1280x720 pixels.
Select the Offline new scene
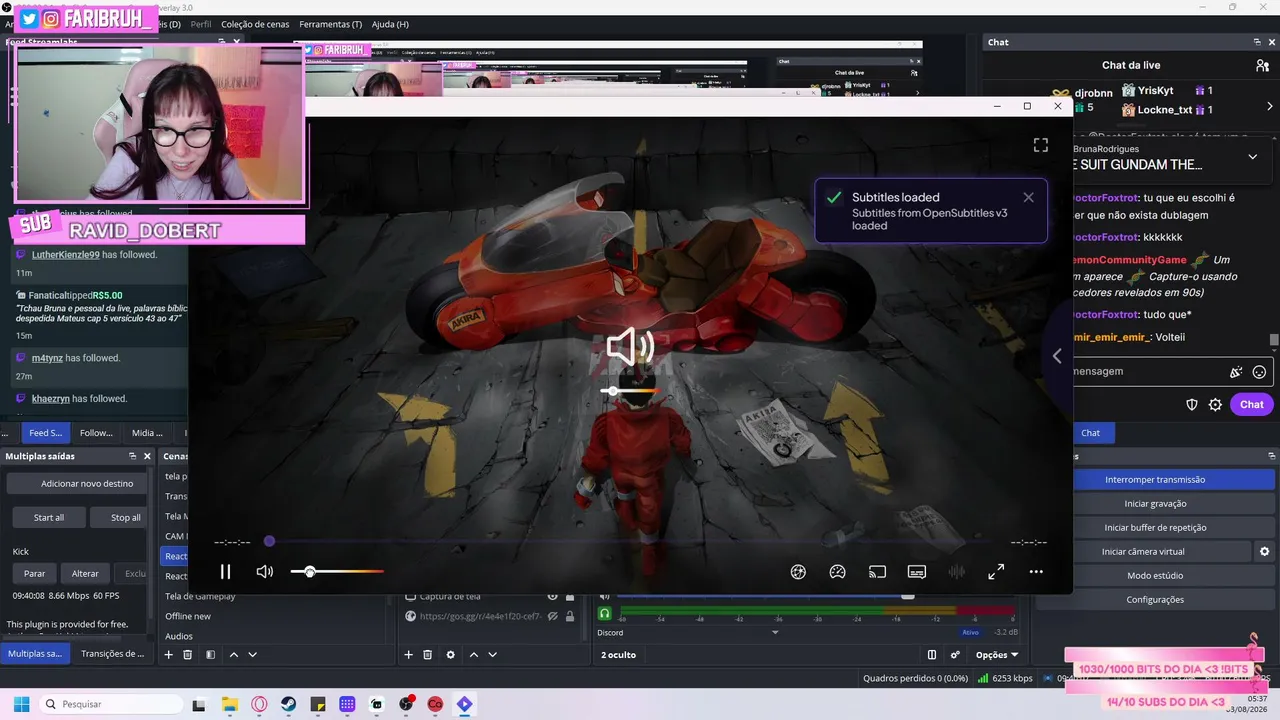tap(188, 616)
